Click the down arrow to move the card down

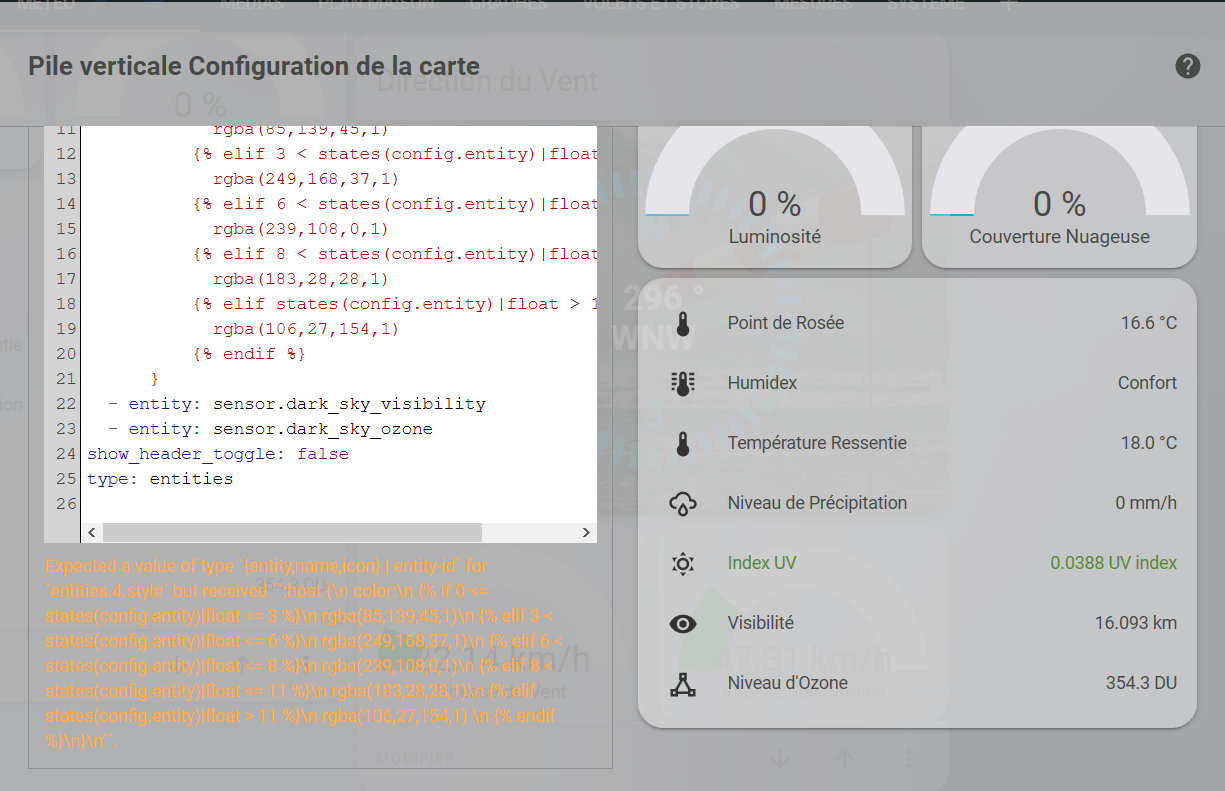(779, 758)
